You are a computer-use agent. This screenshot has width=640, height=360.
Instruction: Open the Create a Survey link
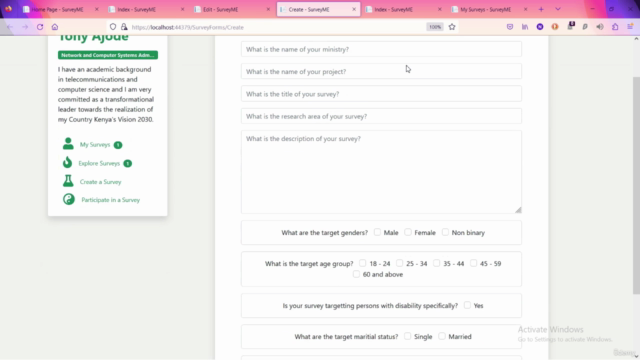coord(100,182)
